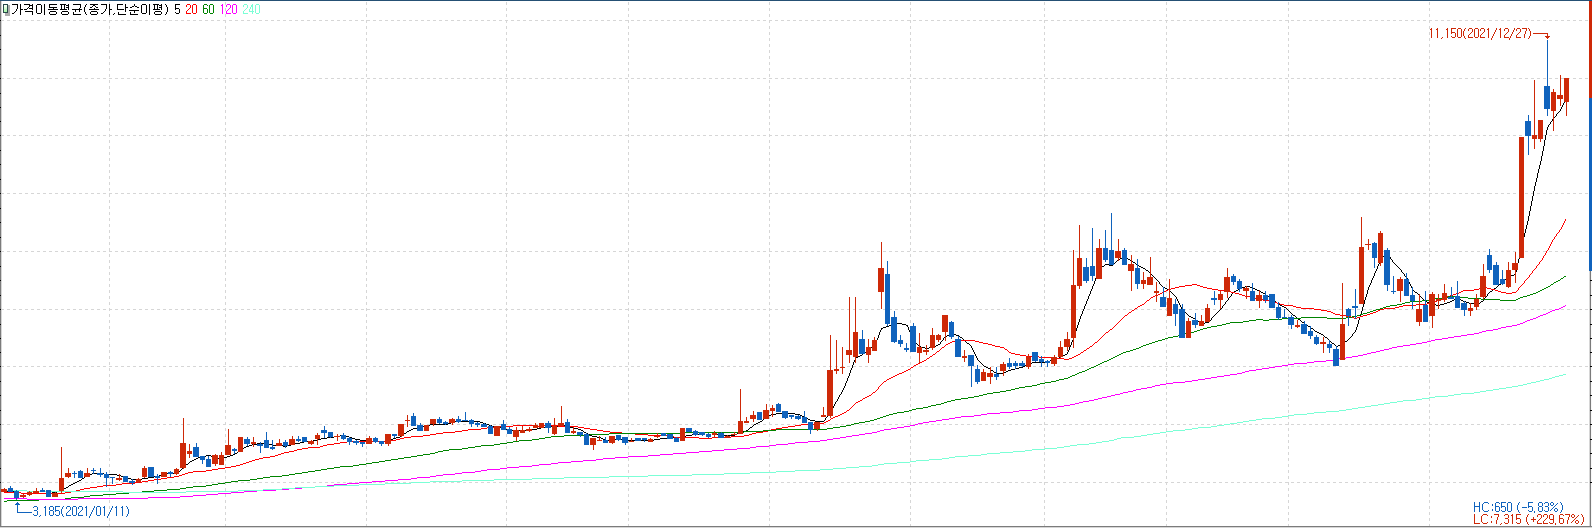Click the green 60-day moving average line's right end
Viewport: 1592px width, 530px height.
1564,276
